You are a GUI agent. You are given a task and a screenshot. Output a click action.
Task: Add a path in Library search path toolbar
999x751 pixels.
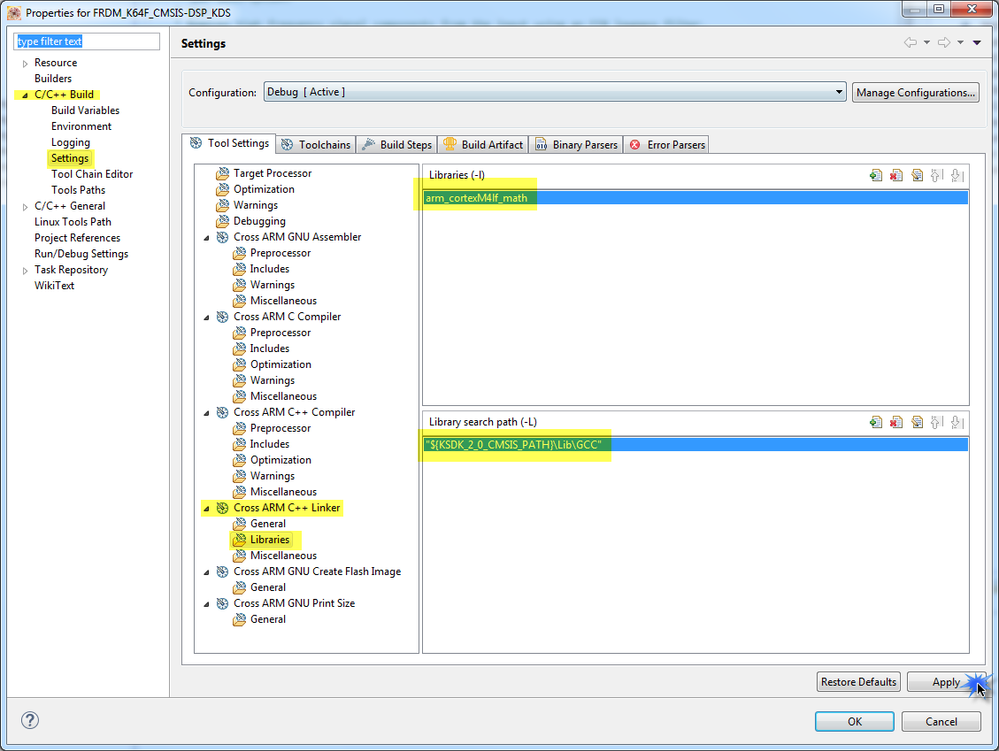pyautogui.click(x=875, y=422)
